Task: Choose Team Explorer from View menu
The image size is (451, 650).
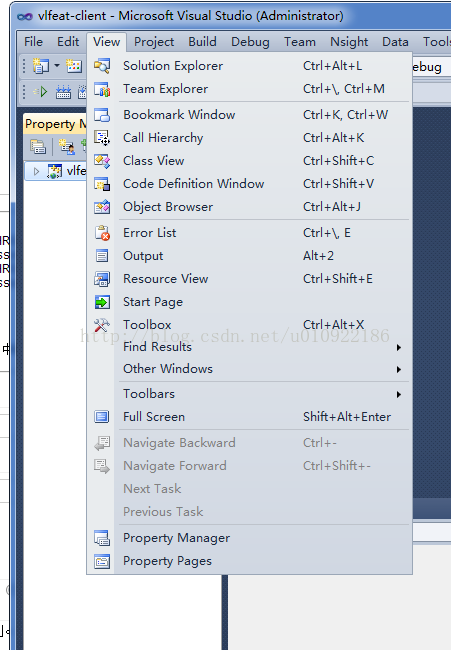Action: click(x=250, y=89)
